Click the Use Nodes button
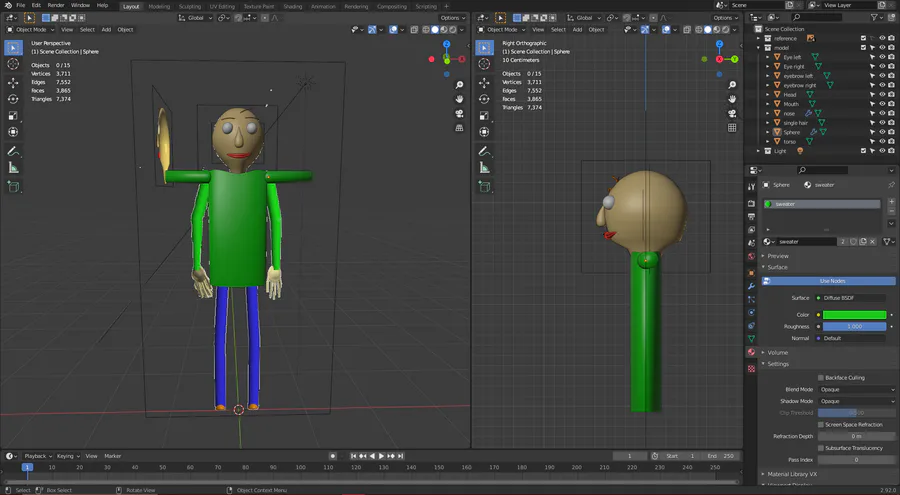This screenshot has height=495, width=900. point(831,281)
